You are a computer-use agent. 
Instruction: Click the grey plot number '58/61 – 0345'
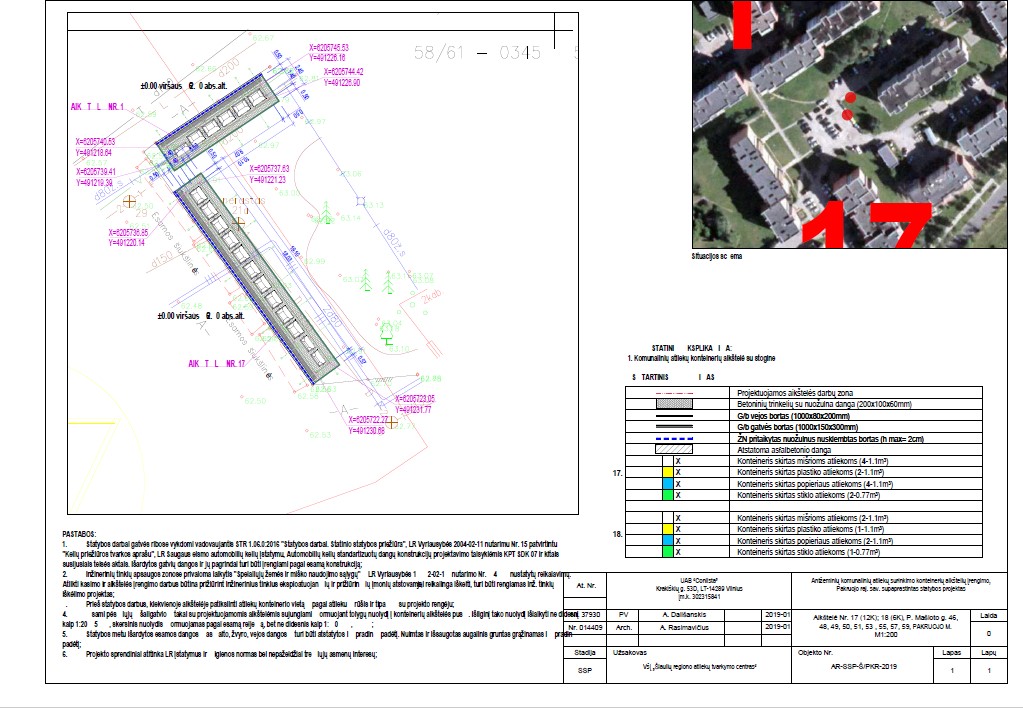(x=478, y=52)
